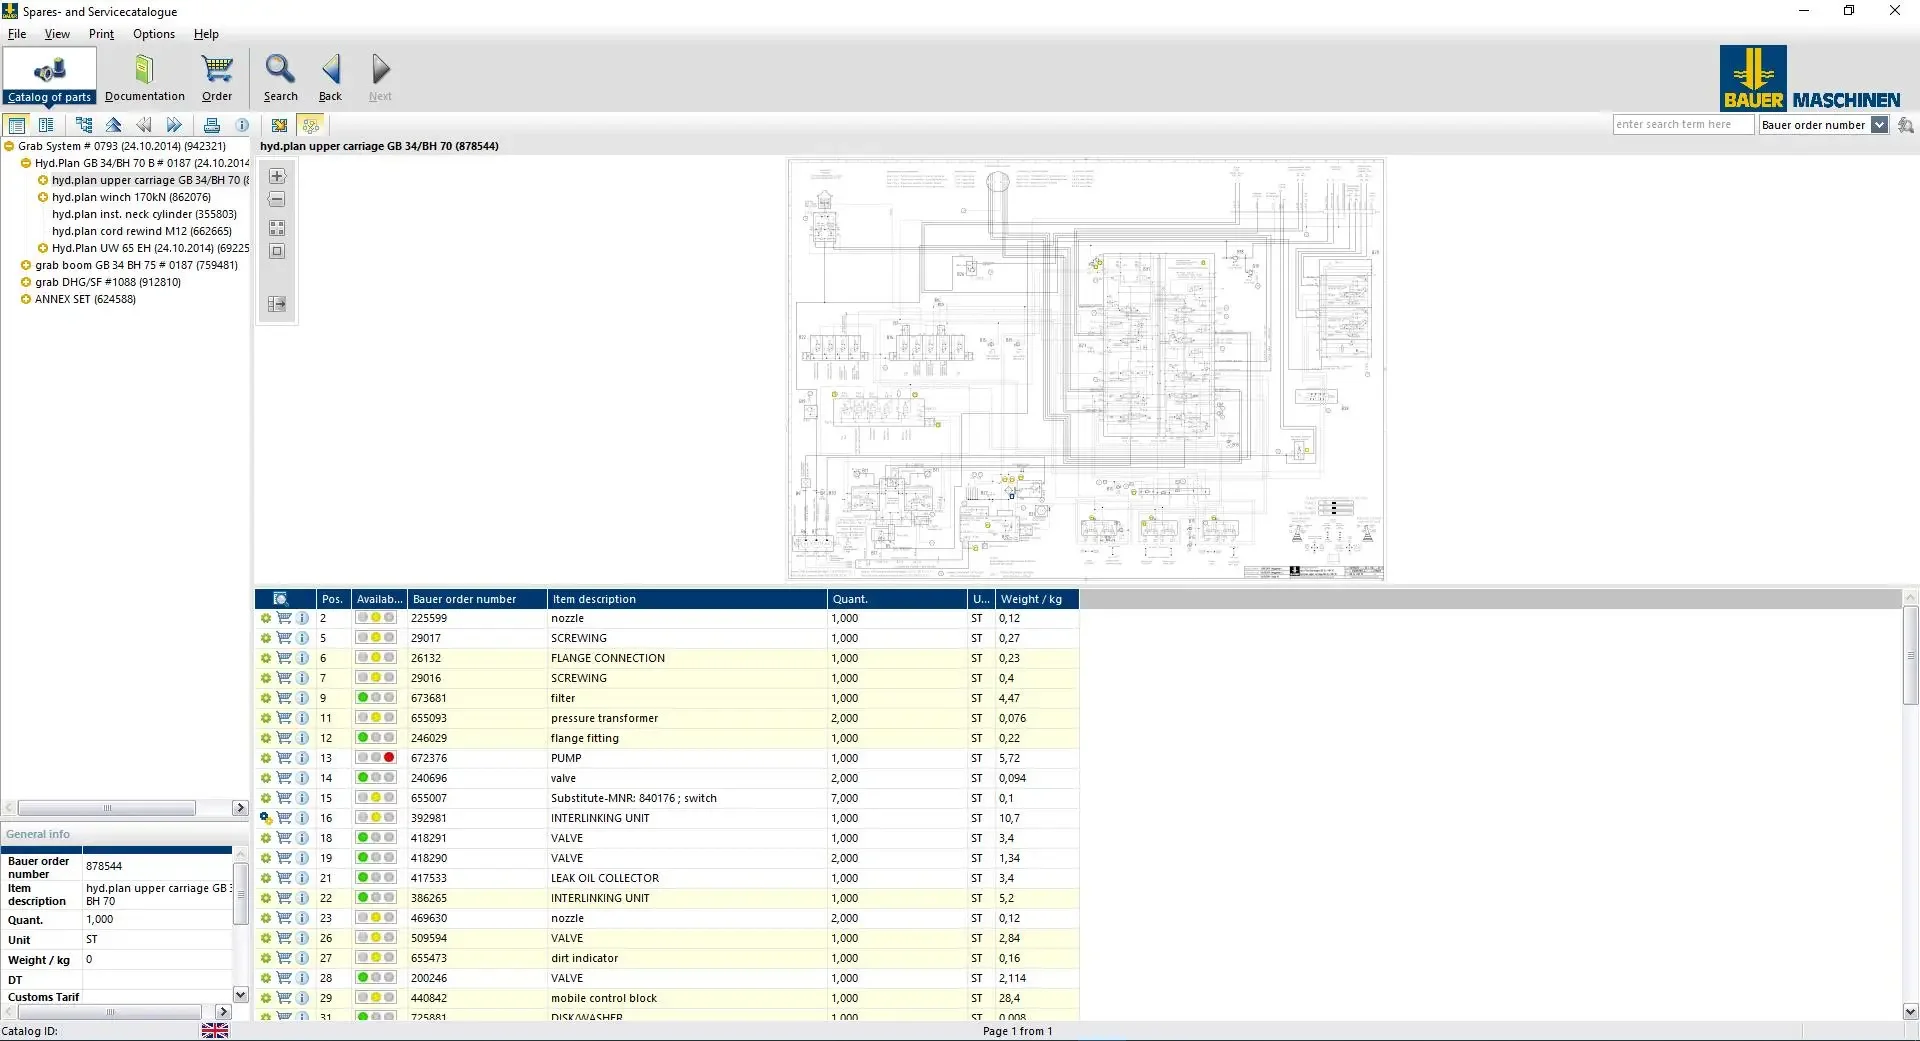Image resolution: width=1920 pixels, height=1041 pixels.
Task: Expand the grab boom GB 34 BH 75 node
Action: coord(26,266)
